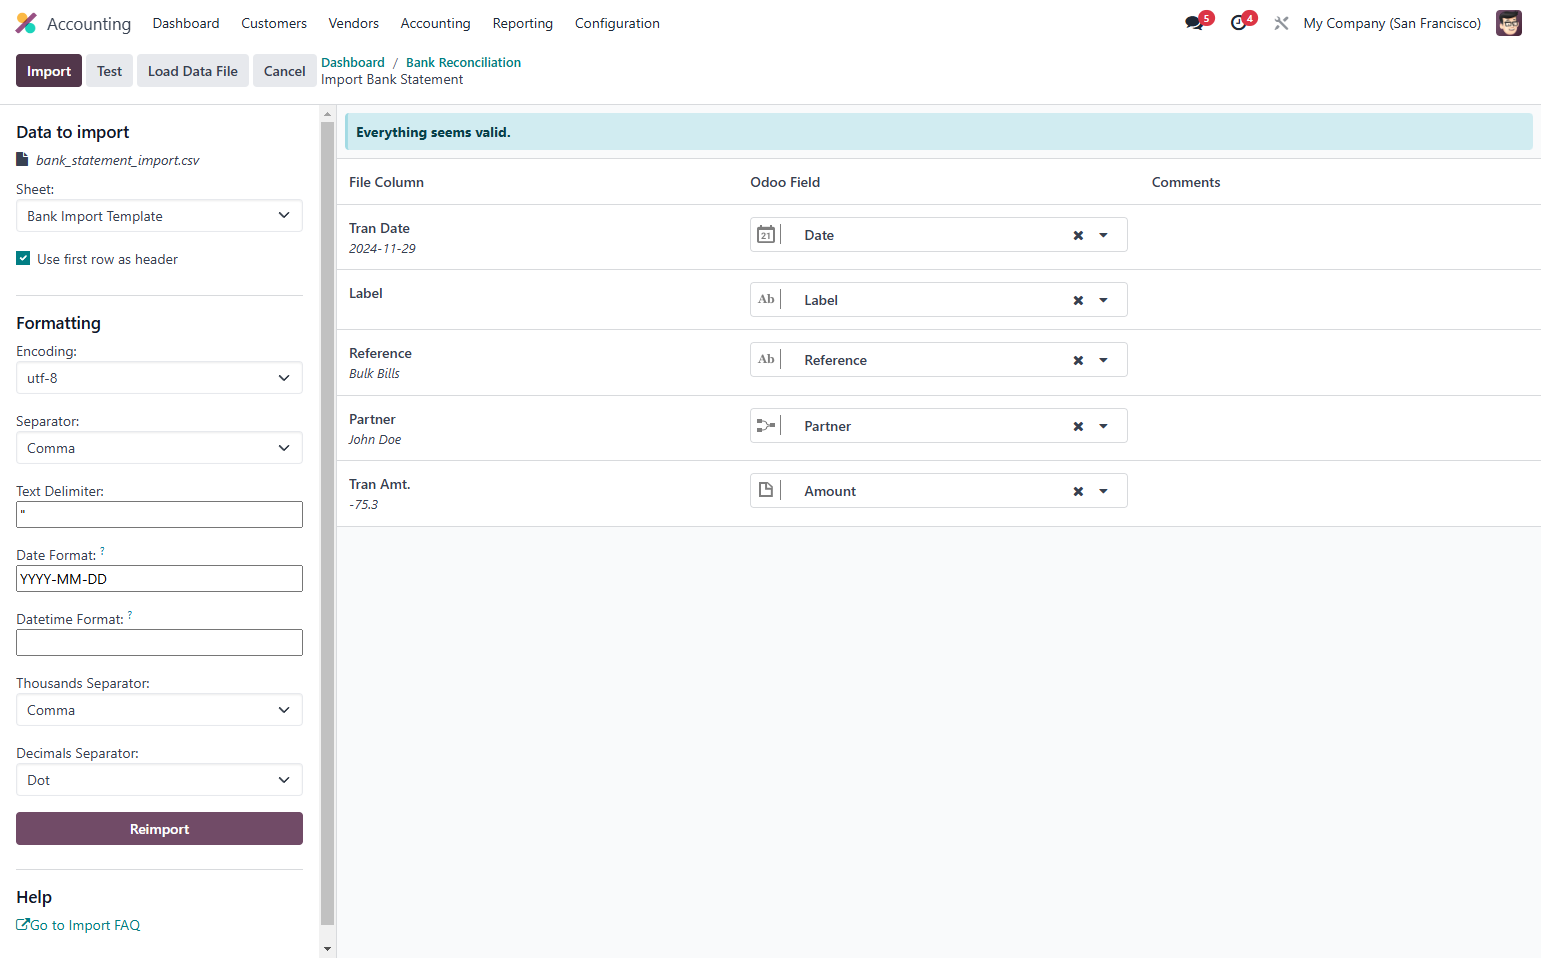Clear the Reference field mapping
This screenshot has width=1541, height=958.
pos(1078,361)
